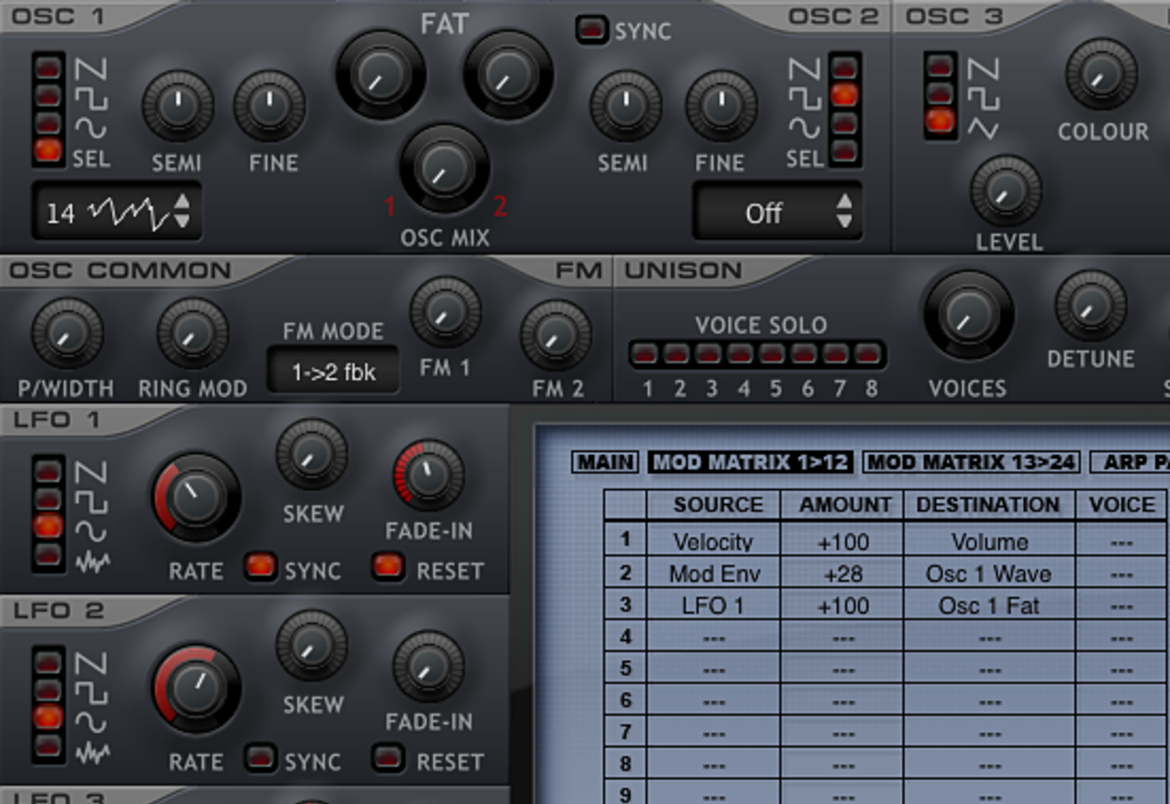Solo unison voice 4 LED

[x=742, y=354]
